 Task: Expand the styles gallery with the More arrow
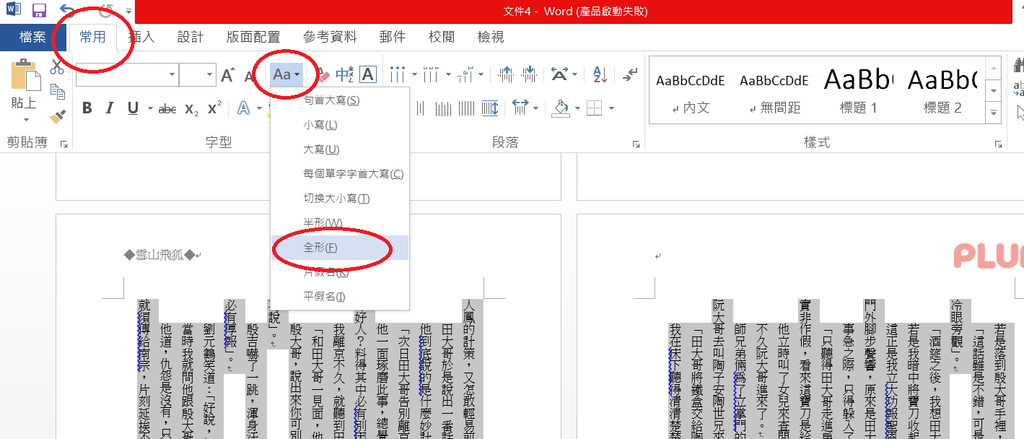[x=994, y=112]
